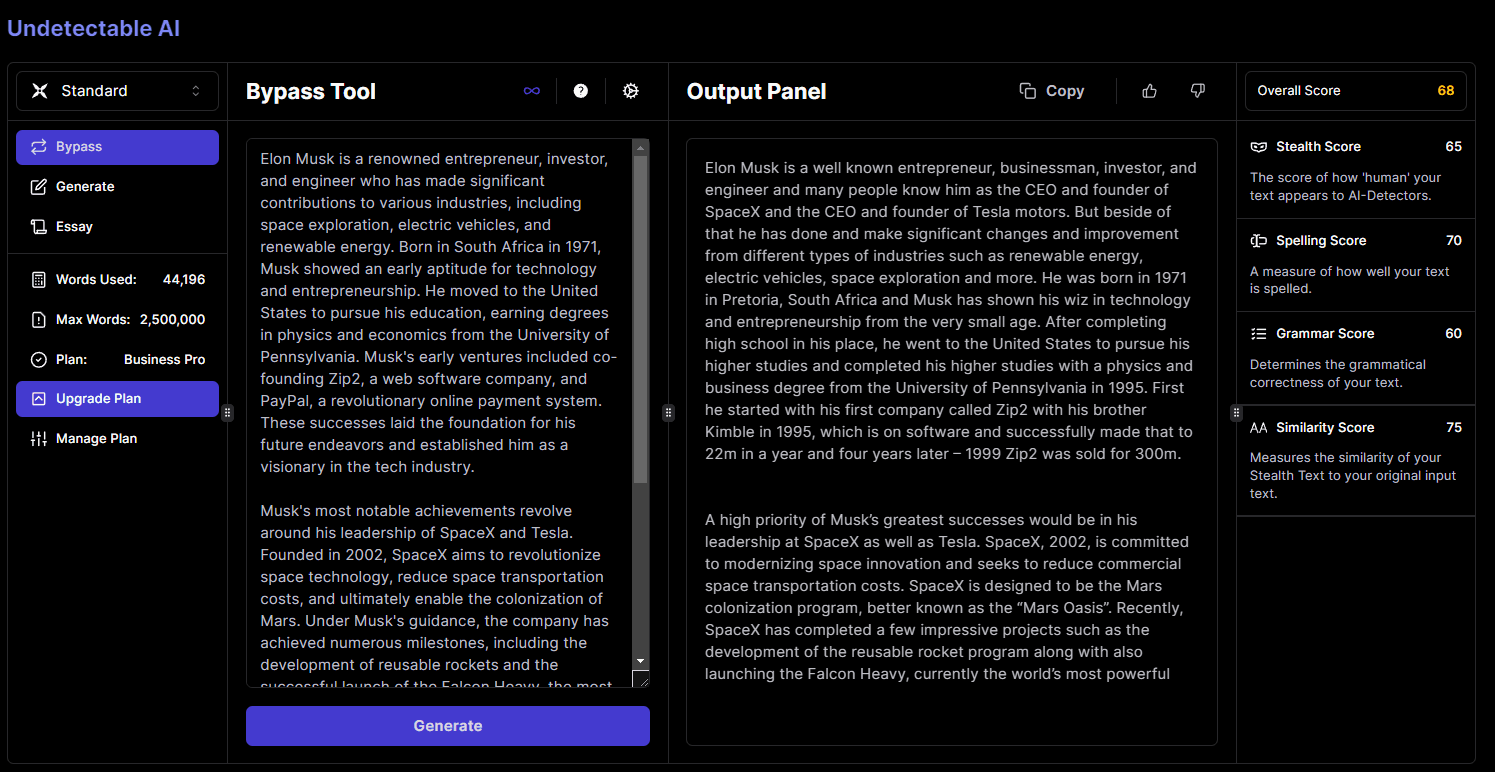Select Generate in the sidebar menu

(85, 187)
